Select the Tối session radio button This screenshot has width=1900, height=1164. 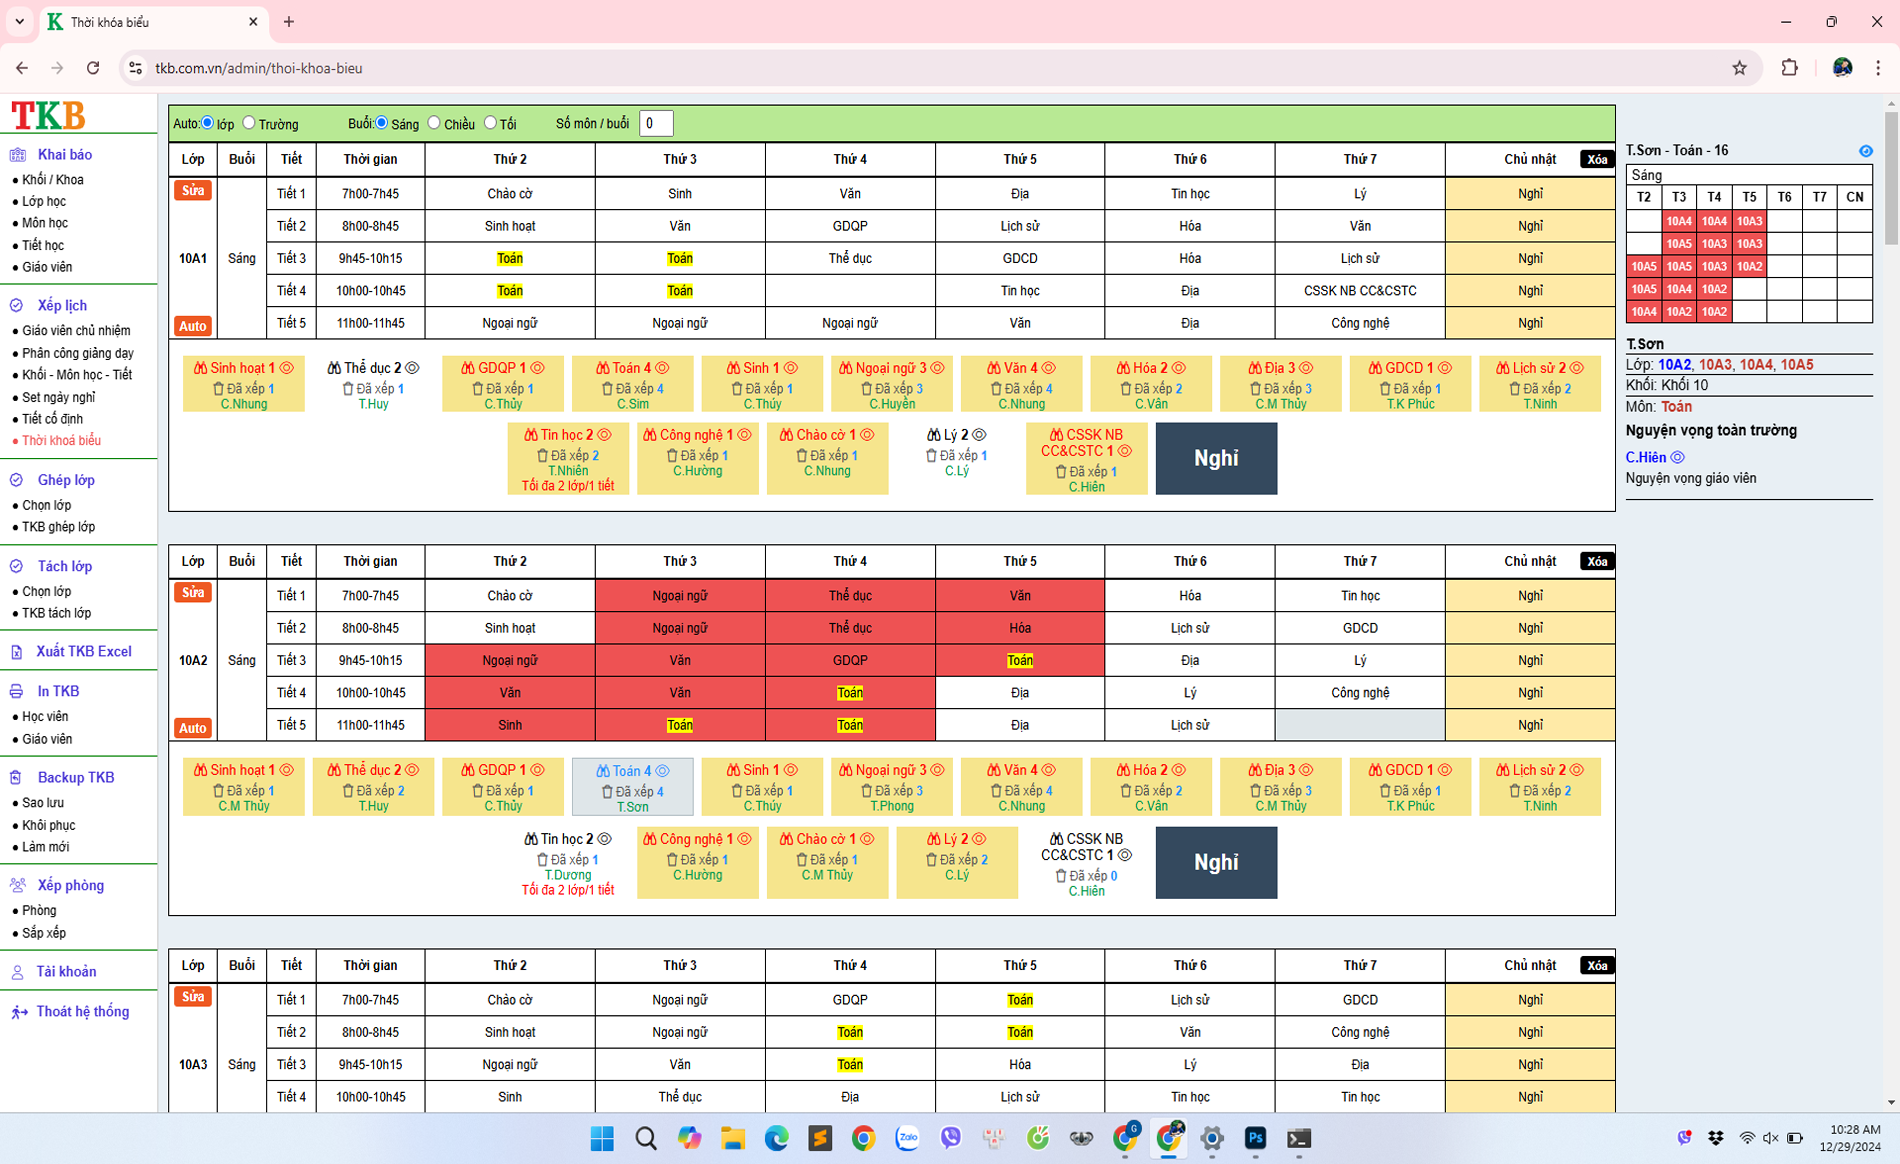[x=490, y=123]
